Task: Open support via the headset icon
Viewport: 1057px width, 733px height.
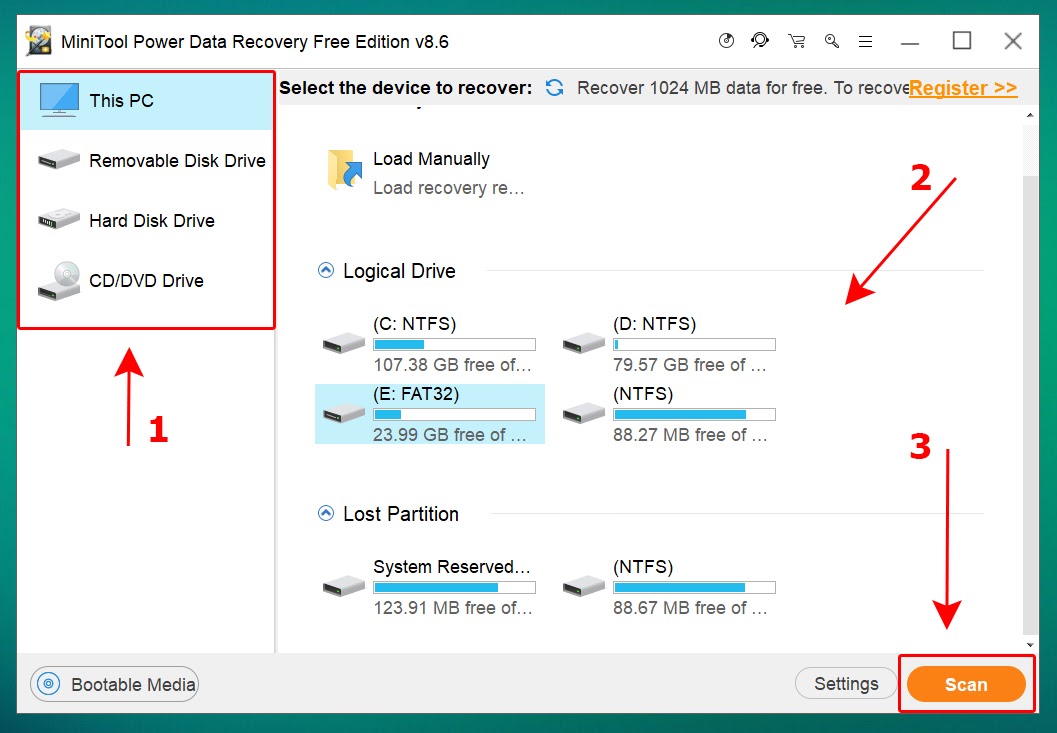Action: 760,41
